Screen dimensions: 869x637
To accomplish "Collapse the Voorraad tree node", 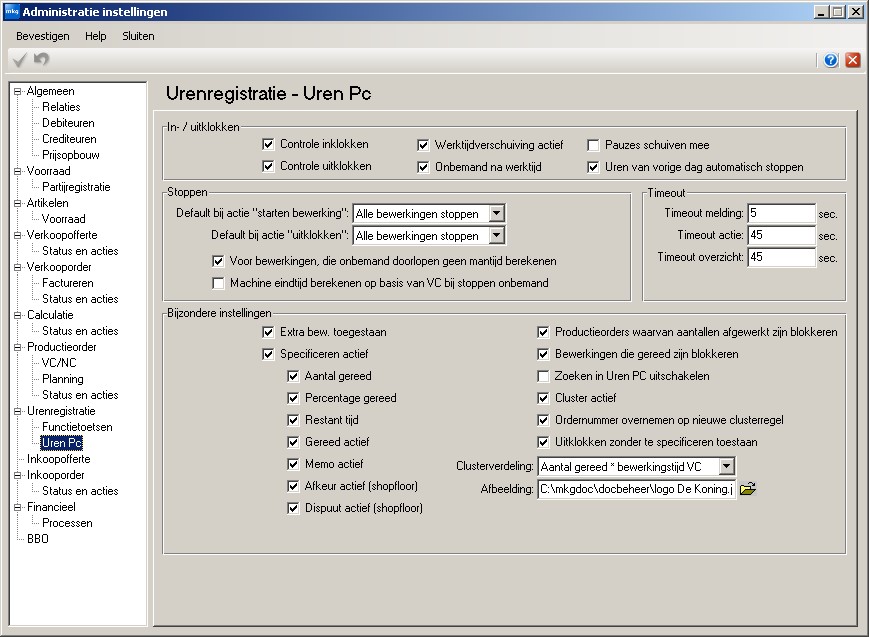I will (18, 171).
